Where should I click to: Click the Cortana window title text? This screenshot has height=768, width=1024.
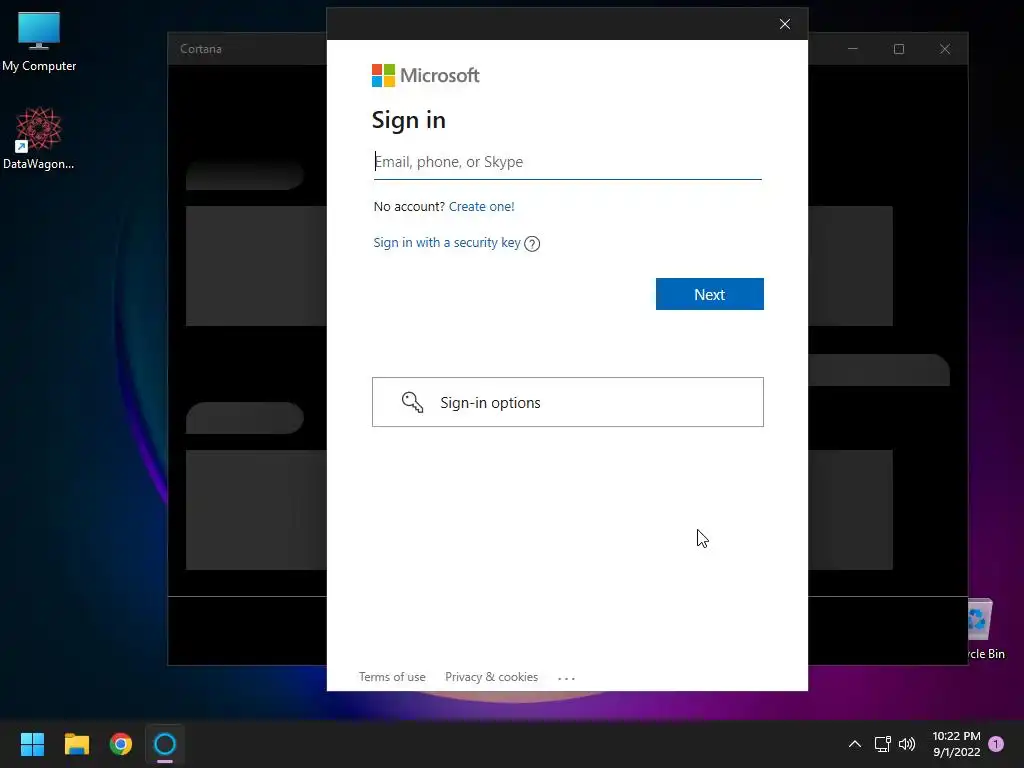point(200,49)
